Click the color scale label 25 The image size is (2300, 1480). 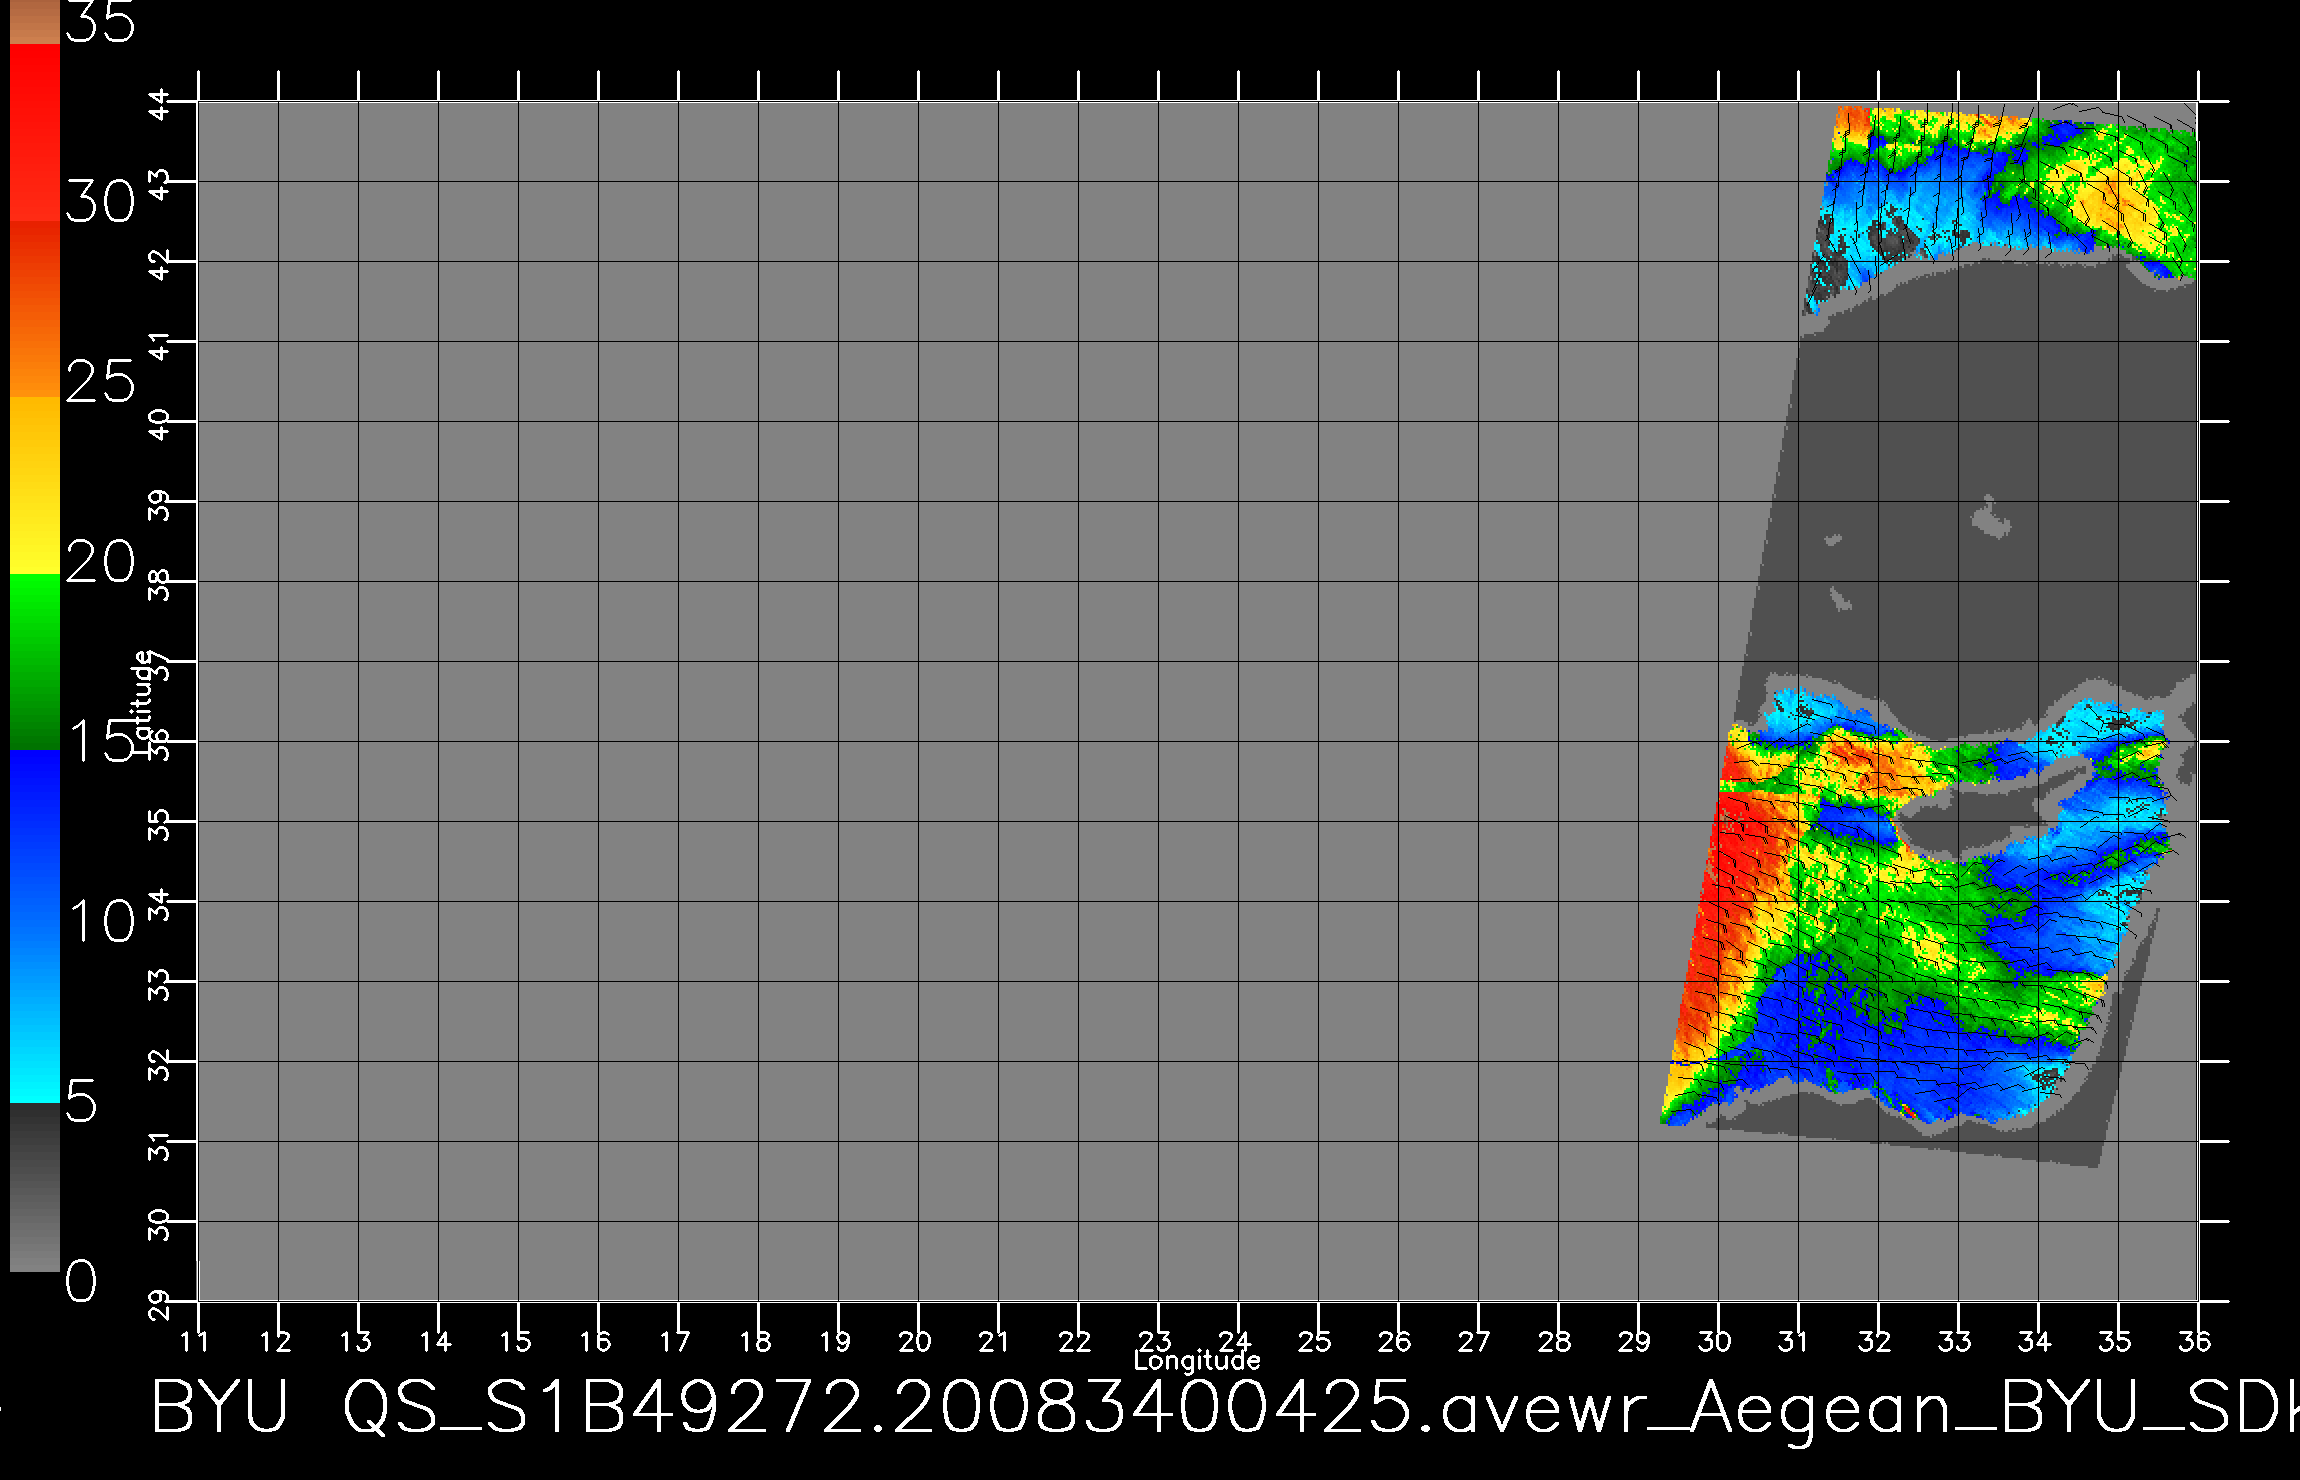pyautogui.click(x=100, y=382)
